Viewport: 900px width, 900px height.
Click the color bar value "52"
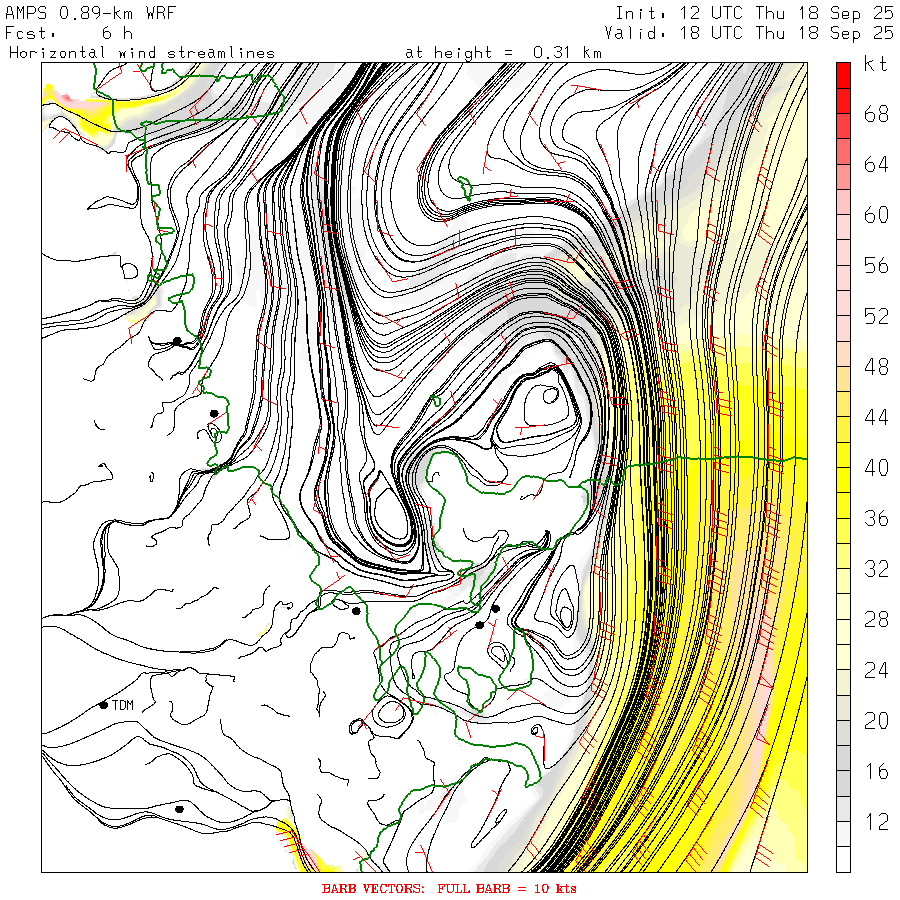[x=876, y=316]
